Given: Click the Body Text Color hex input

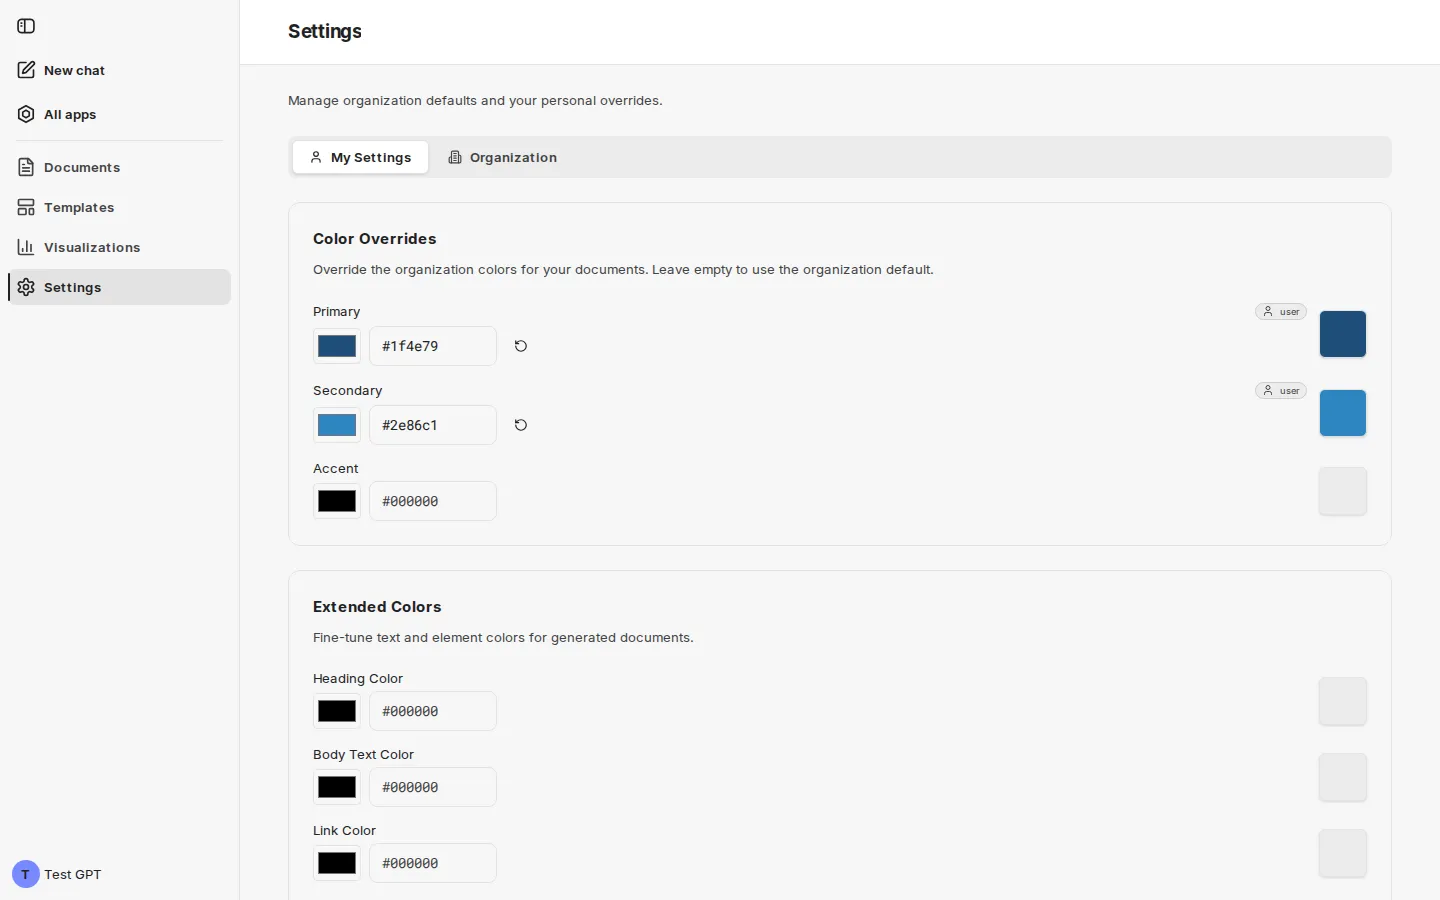Looking at the screenshot, I should [433, 787].
